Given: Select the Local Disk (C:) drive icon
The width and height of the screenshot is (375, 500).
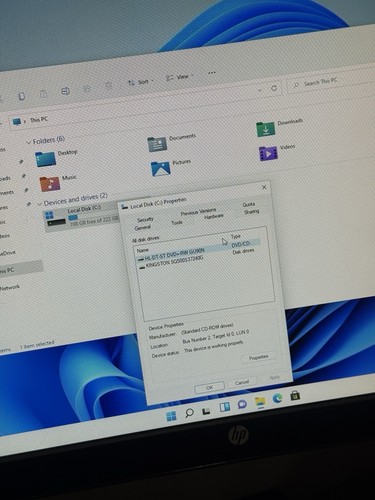Looking at the screenshot, I should [x=56, y=218].
